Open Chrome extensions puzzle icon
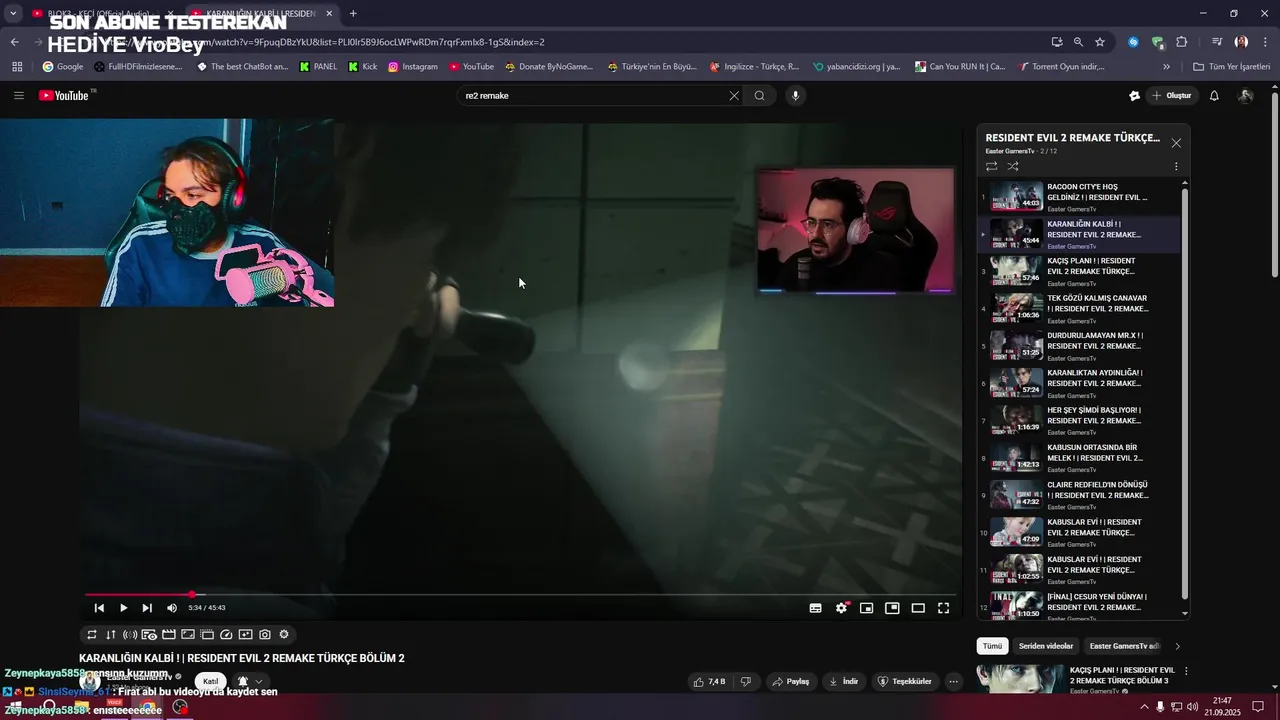The height and width of the screenshot is (720, 1280). tap(1181, 42)
